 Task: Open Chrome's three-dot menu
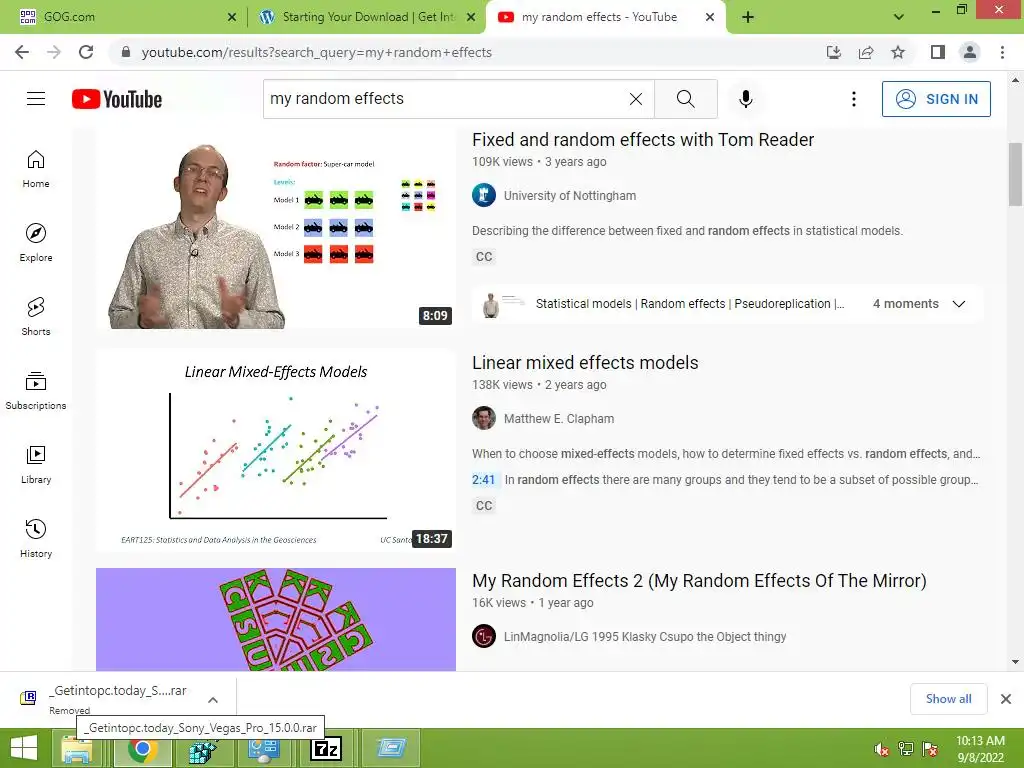click(1002, 52)
